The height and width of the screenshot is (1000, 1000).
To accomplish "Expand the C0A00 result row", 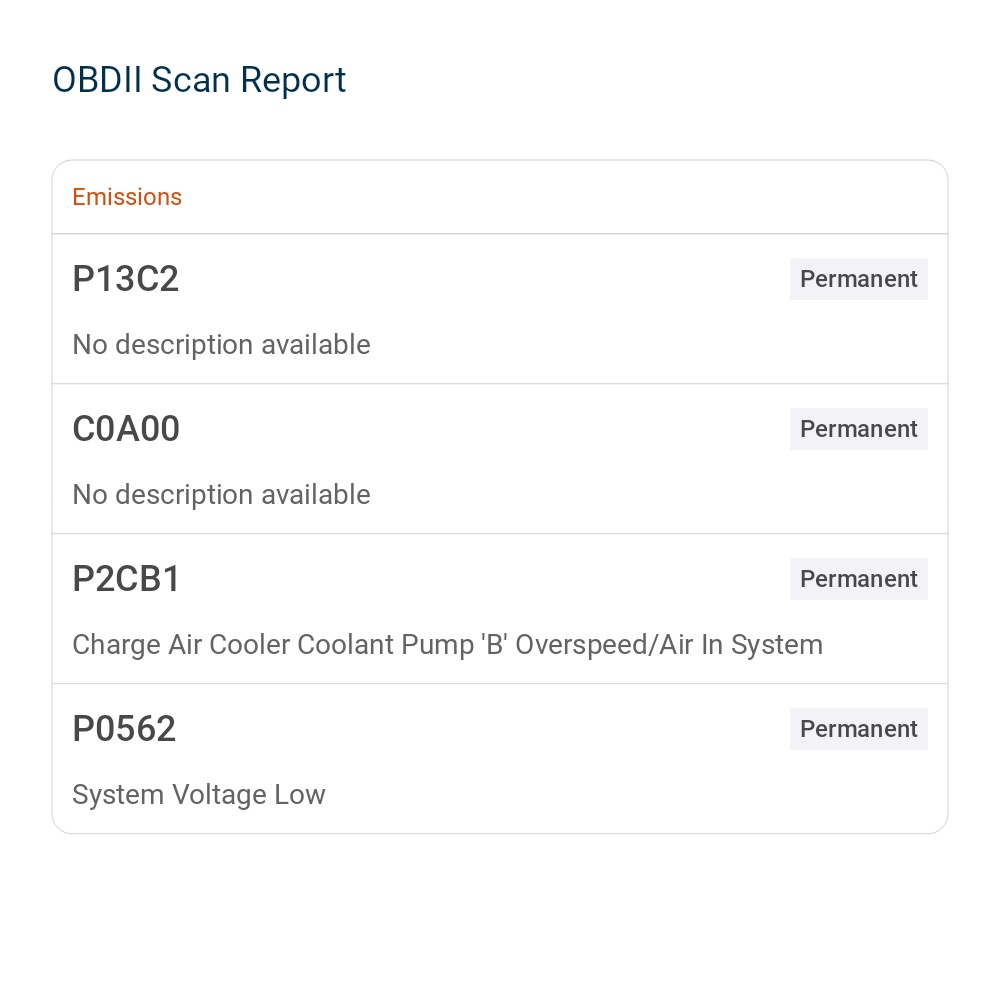I will pyautogui.click(x=500, y=460).
